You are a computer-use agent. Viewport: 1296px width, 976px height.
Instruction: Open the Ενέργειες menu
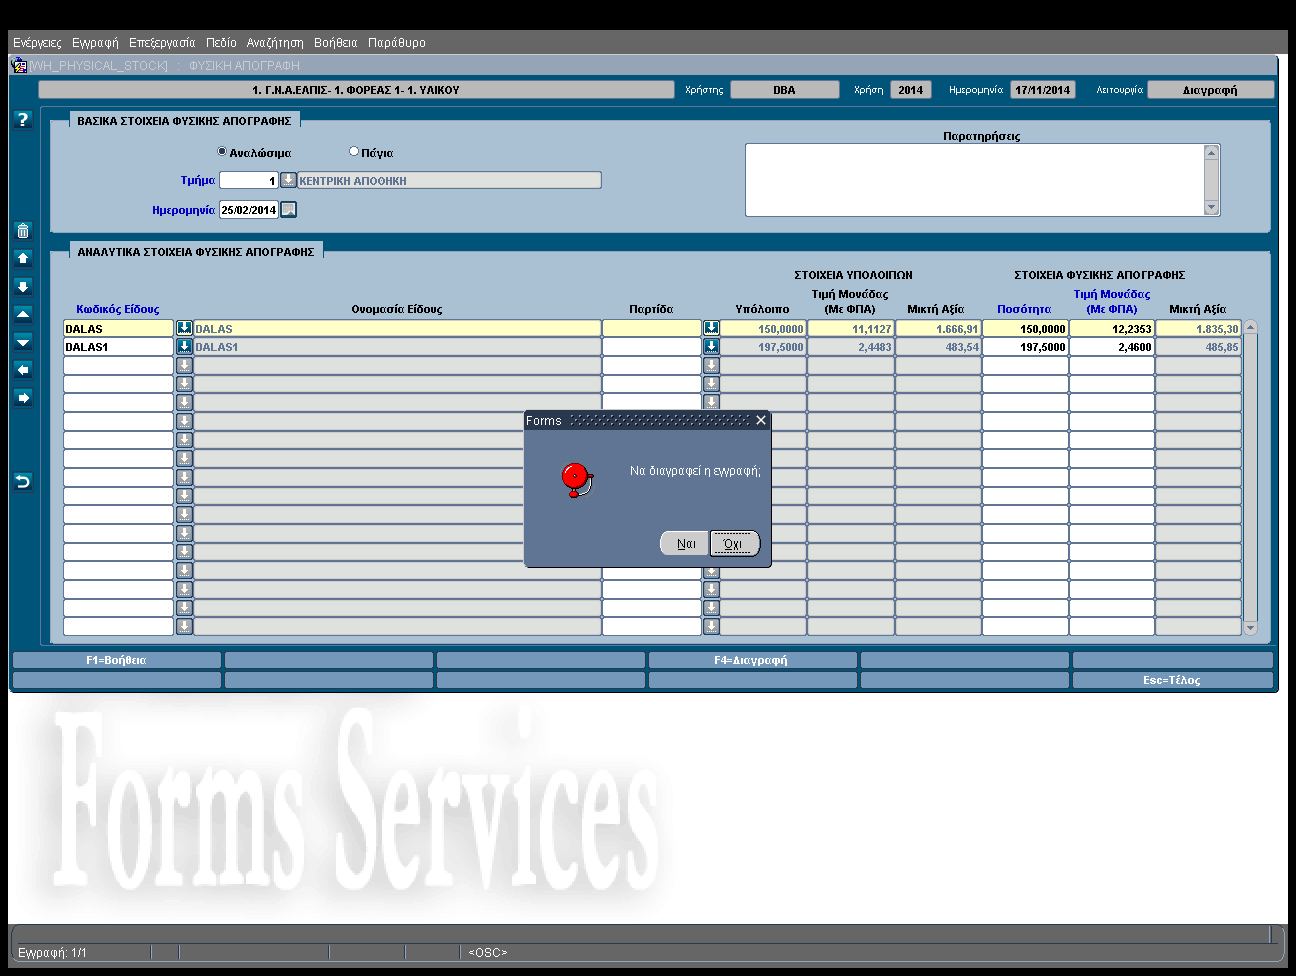37,43
